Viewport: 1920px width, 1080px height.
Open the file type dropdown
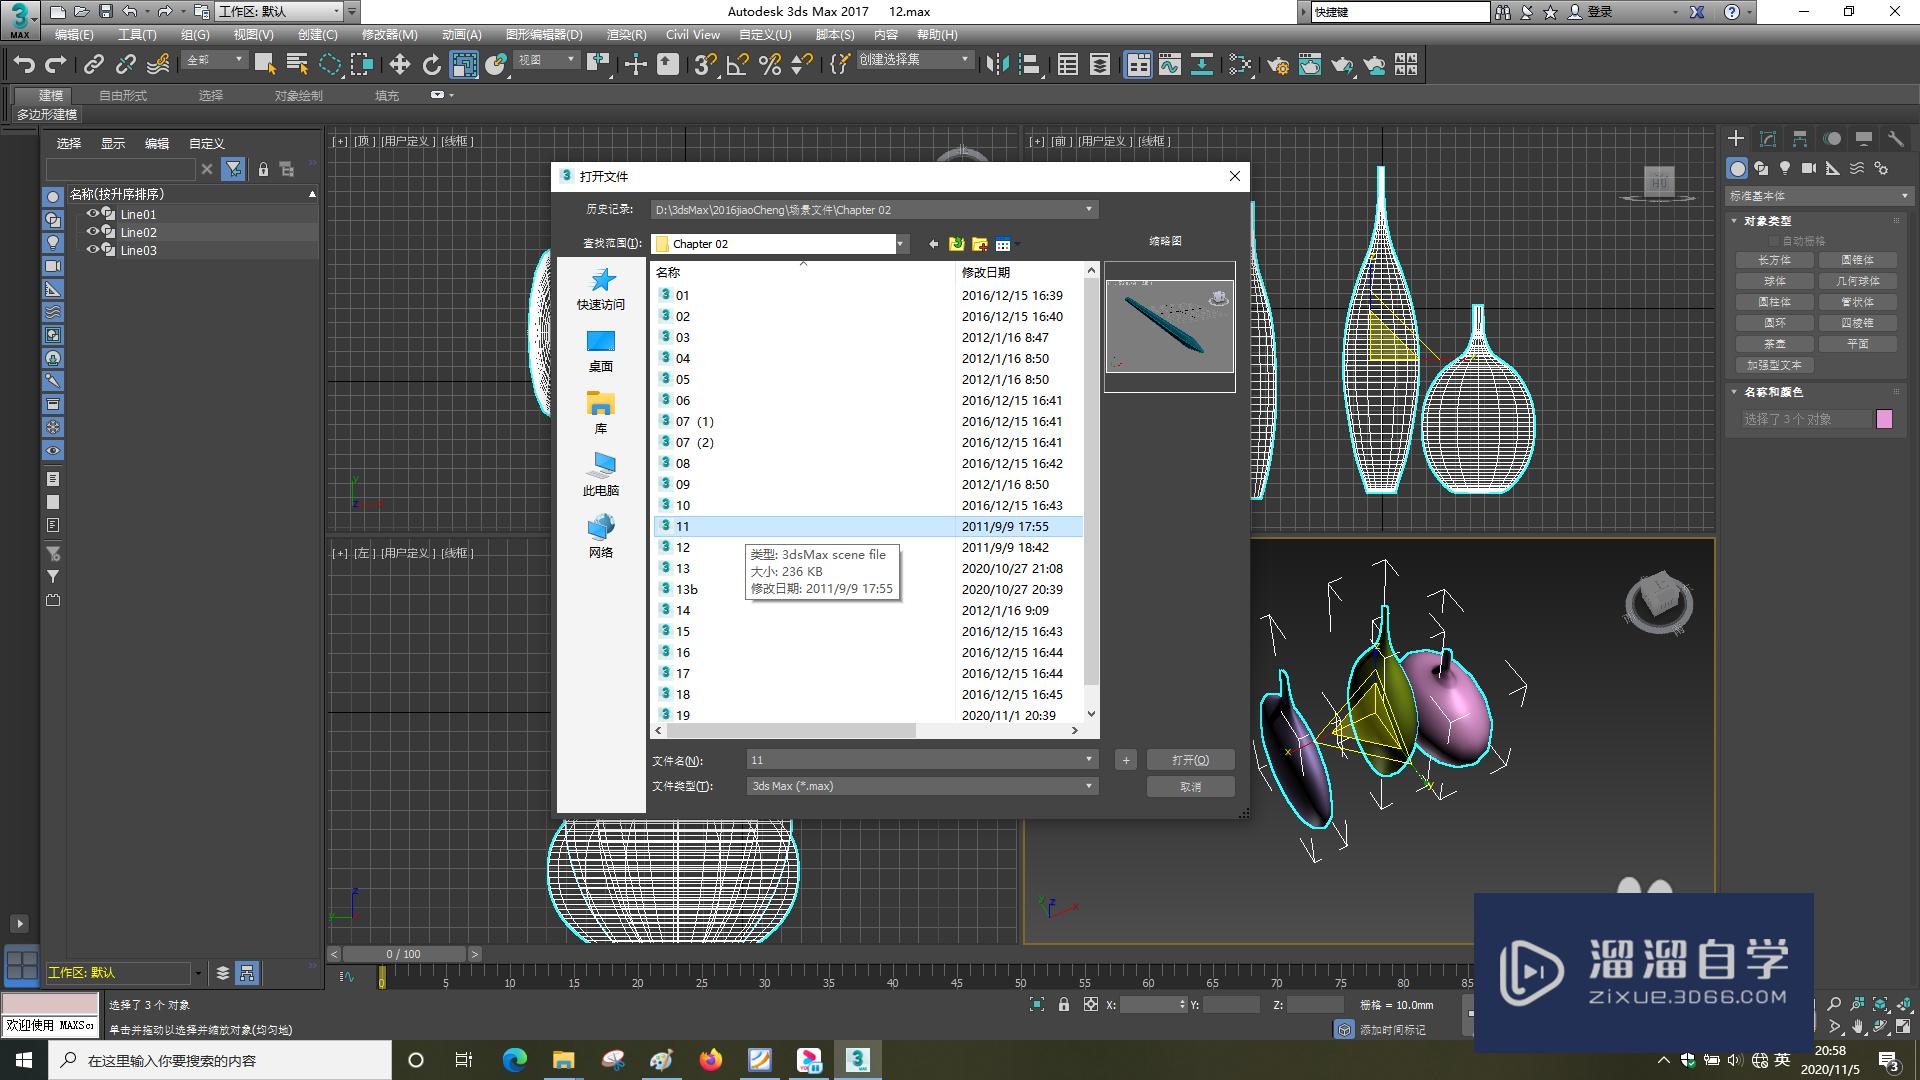coord(1089,786)
